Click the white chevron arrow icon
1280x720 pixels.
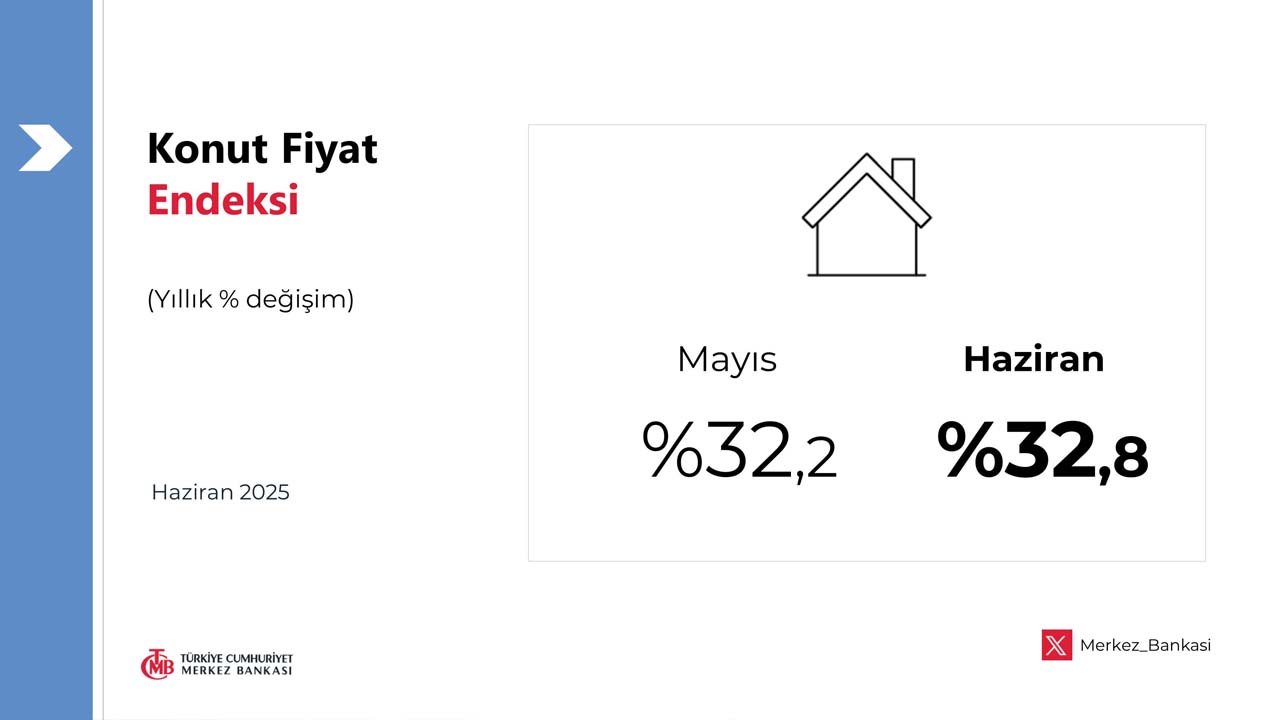[x=45, y=148]
